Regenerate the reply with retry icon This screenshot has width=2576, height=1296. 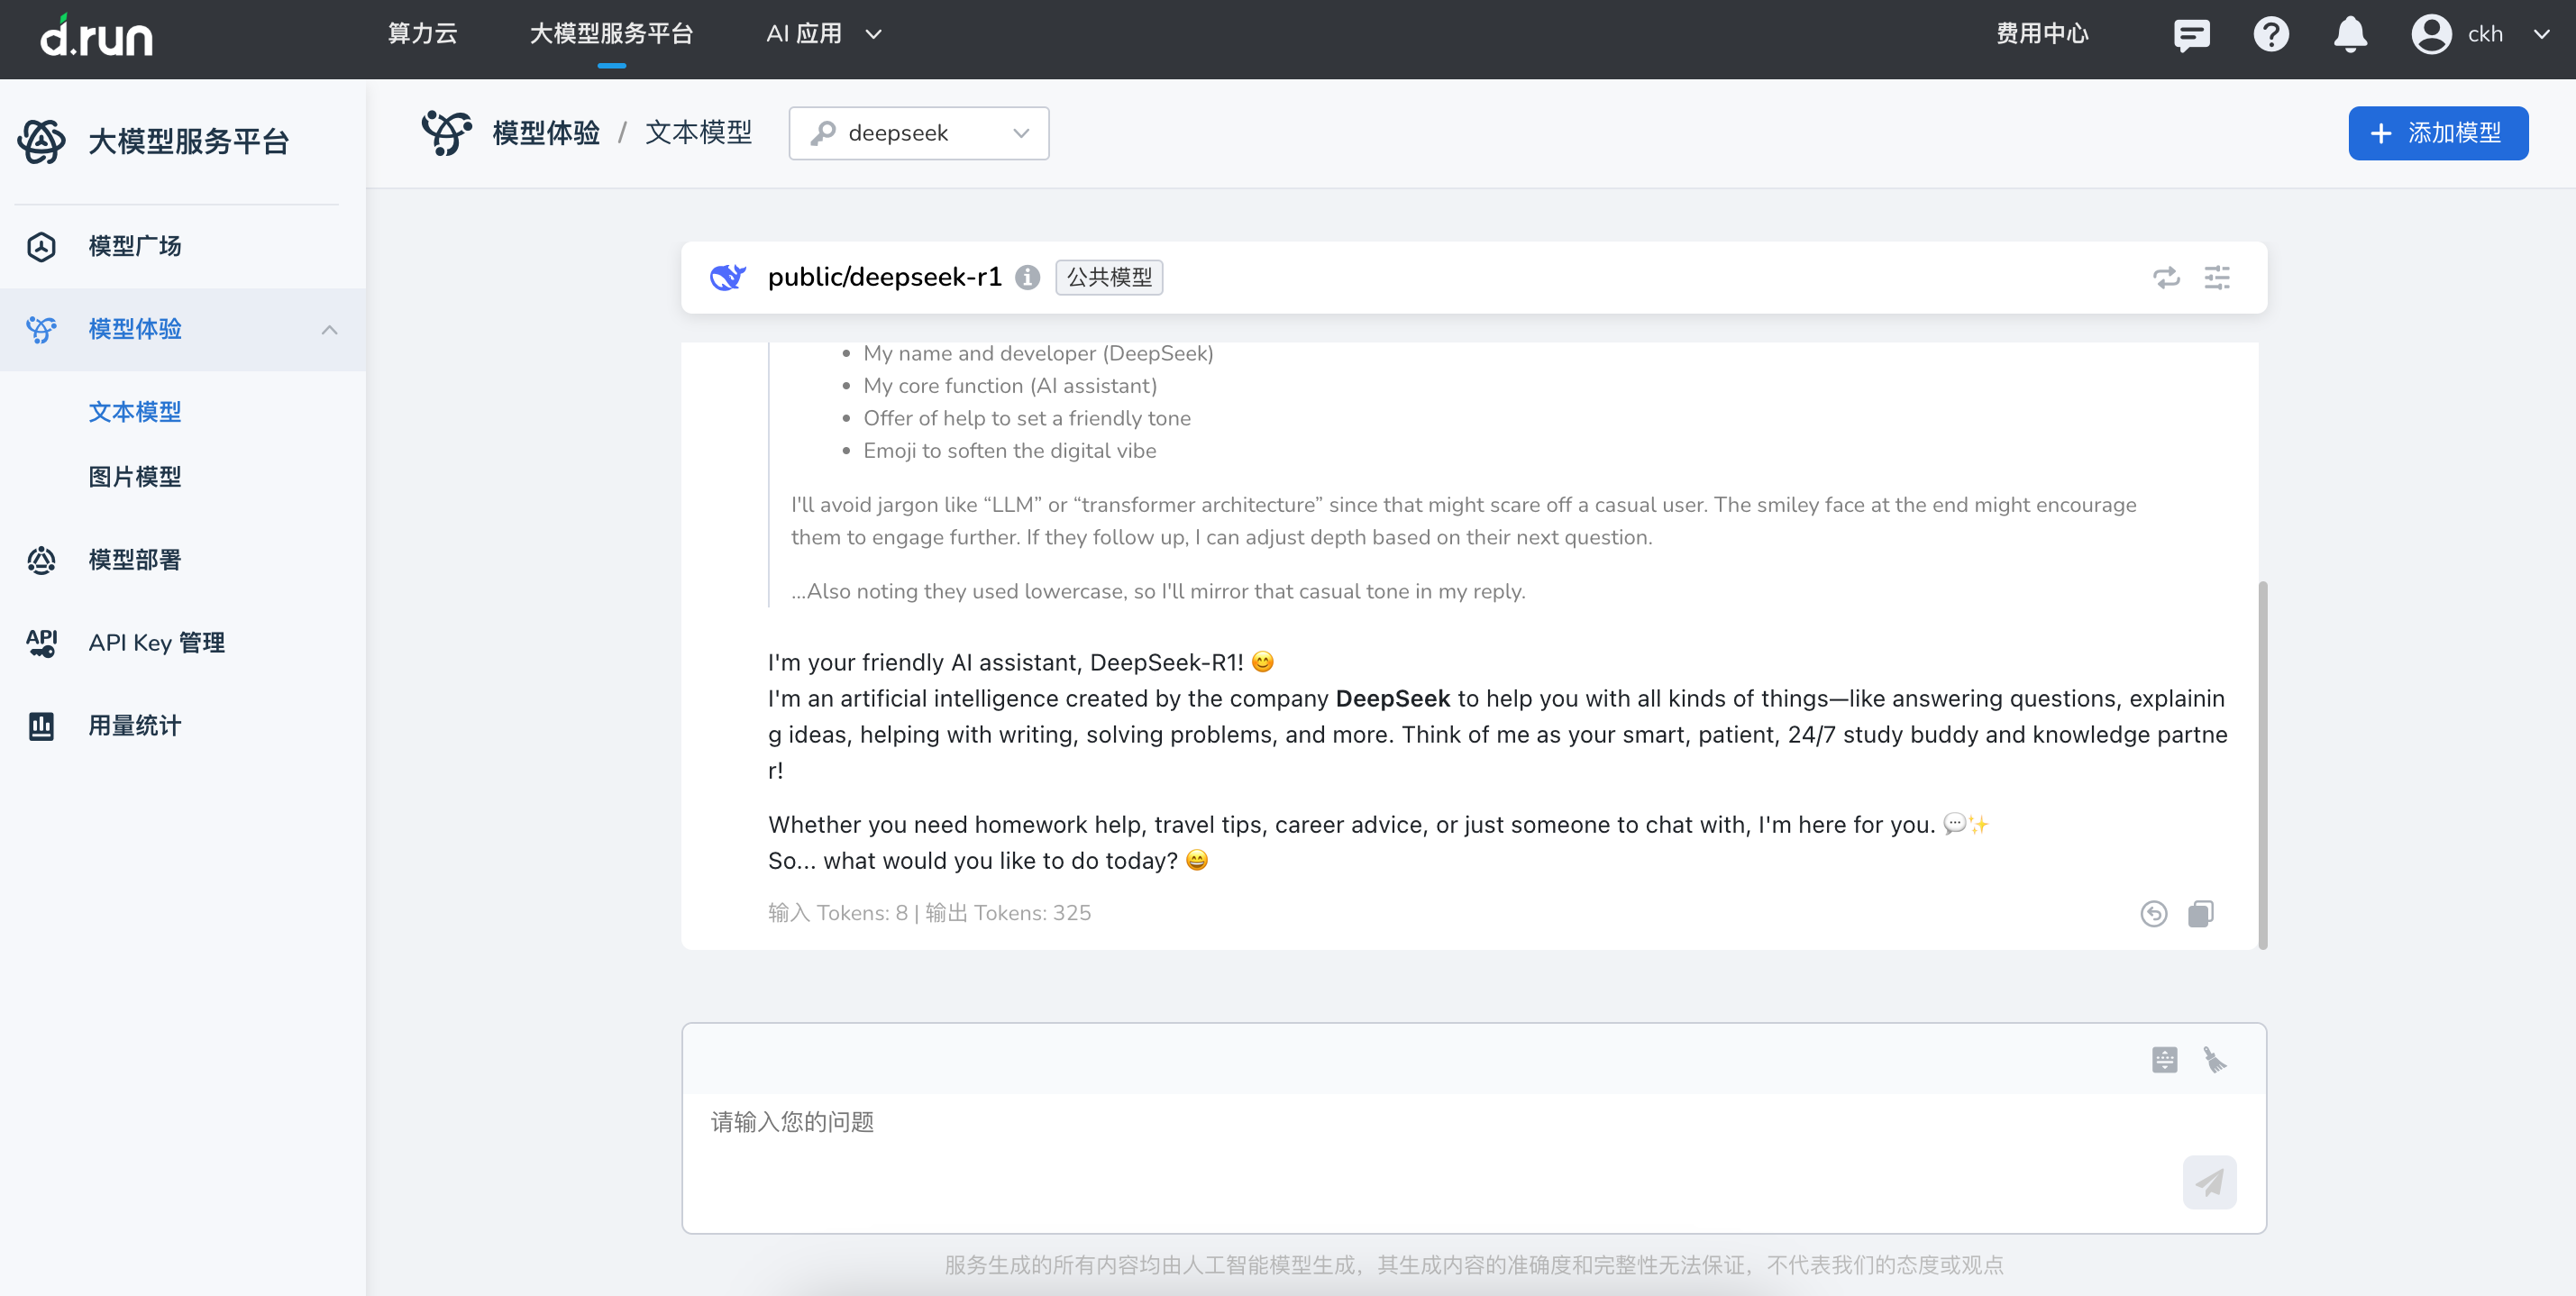(2154, 913)
